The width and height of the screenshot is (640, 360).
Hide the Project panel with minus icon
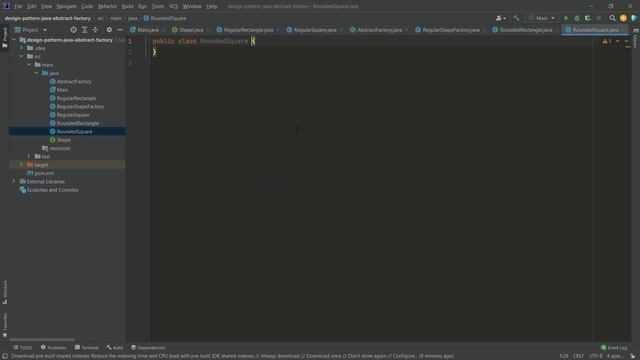click(120, 30)
